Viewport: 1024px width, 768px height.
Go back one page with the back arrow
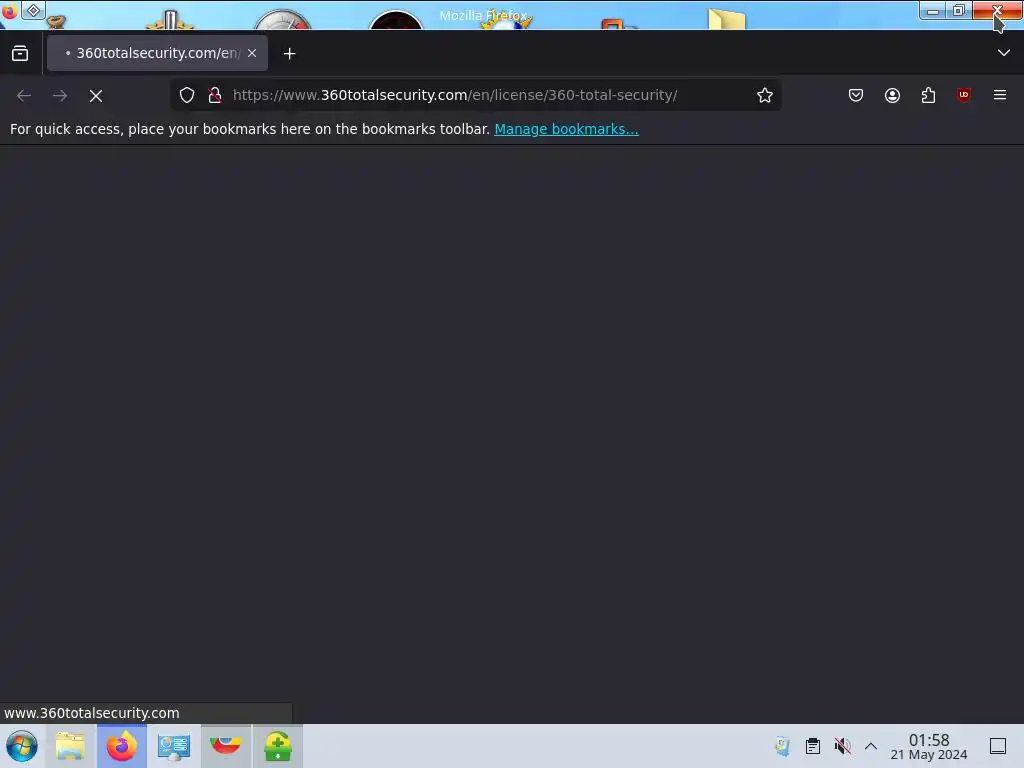[x=24, y=95]
